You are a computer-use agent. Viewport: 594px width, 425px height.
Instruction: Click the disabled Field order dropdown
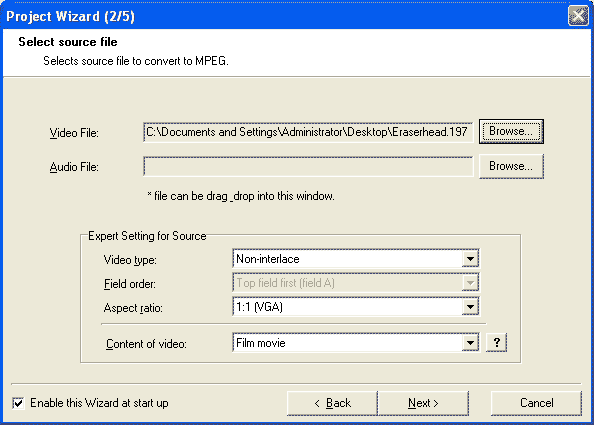click(x=355, y=283)
